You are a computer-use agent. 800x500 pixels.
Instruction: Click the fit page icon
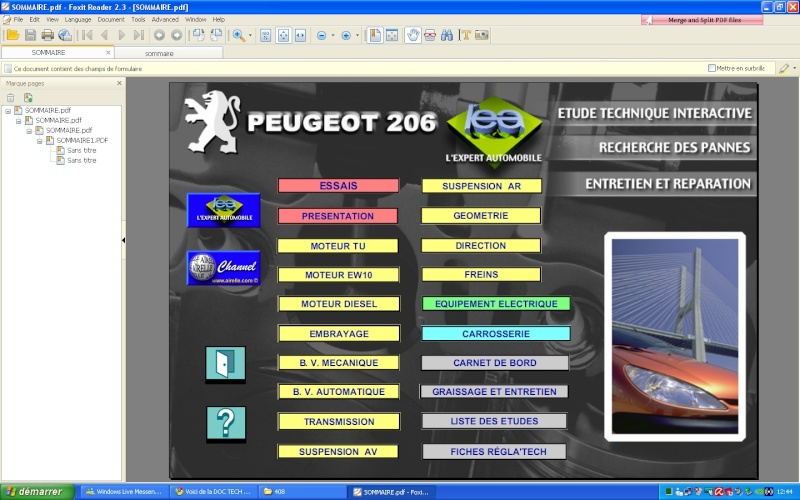coord(283,35)
